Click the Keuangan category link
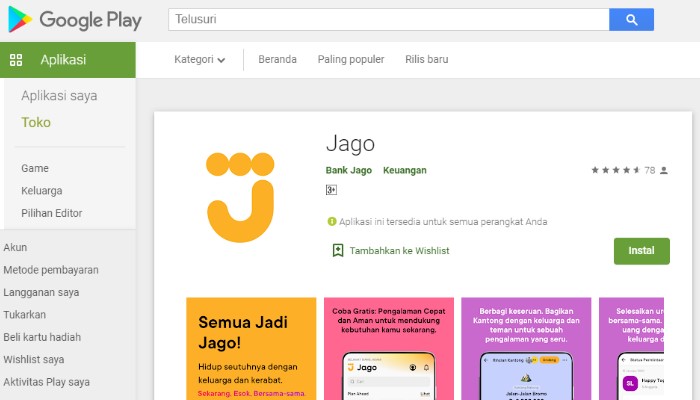The width and height of the screenshot is (700, 400). [x=404, y=170]
